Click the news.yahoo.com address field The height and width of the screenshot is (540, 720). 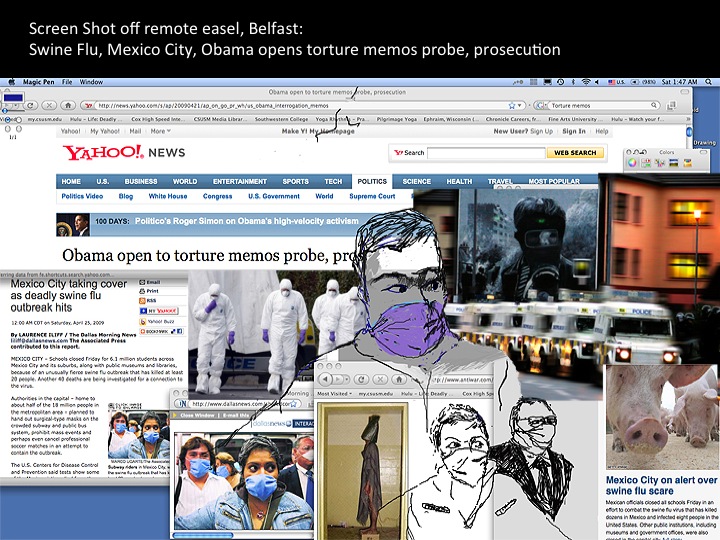coord(303,106)
